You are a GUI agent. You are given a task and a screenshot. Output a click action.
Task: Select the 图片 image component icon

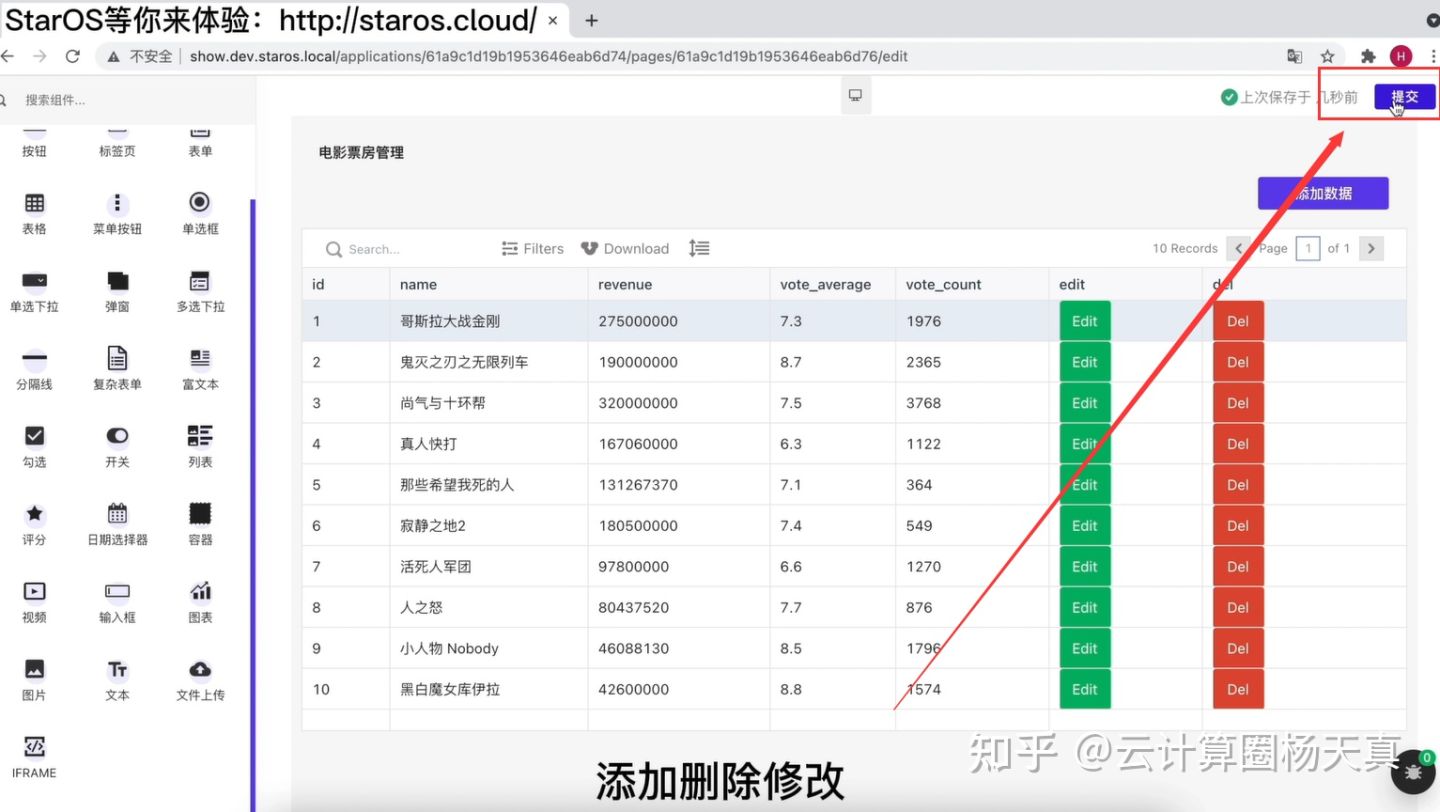point(34,669)
